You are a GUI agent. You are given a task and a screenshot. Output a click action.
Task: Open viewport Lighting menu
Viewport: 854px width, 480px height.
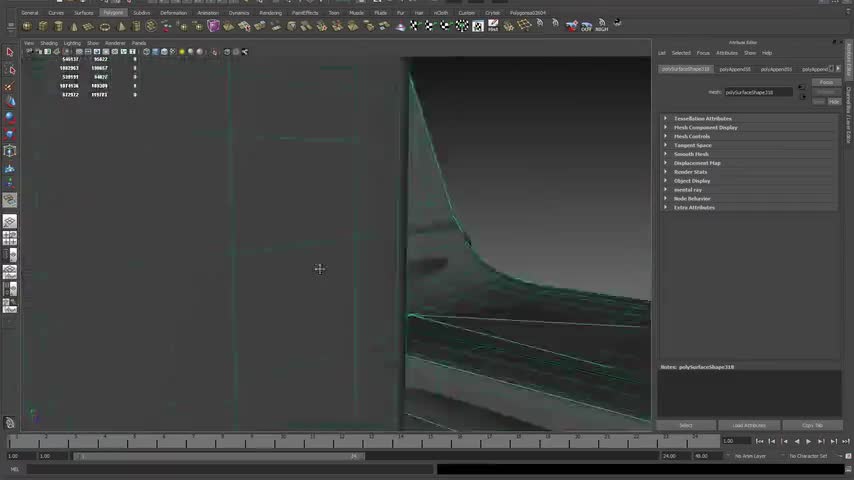[72, 43]
